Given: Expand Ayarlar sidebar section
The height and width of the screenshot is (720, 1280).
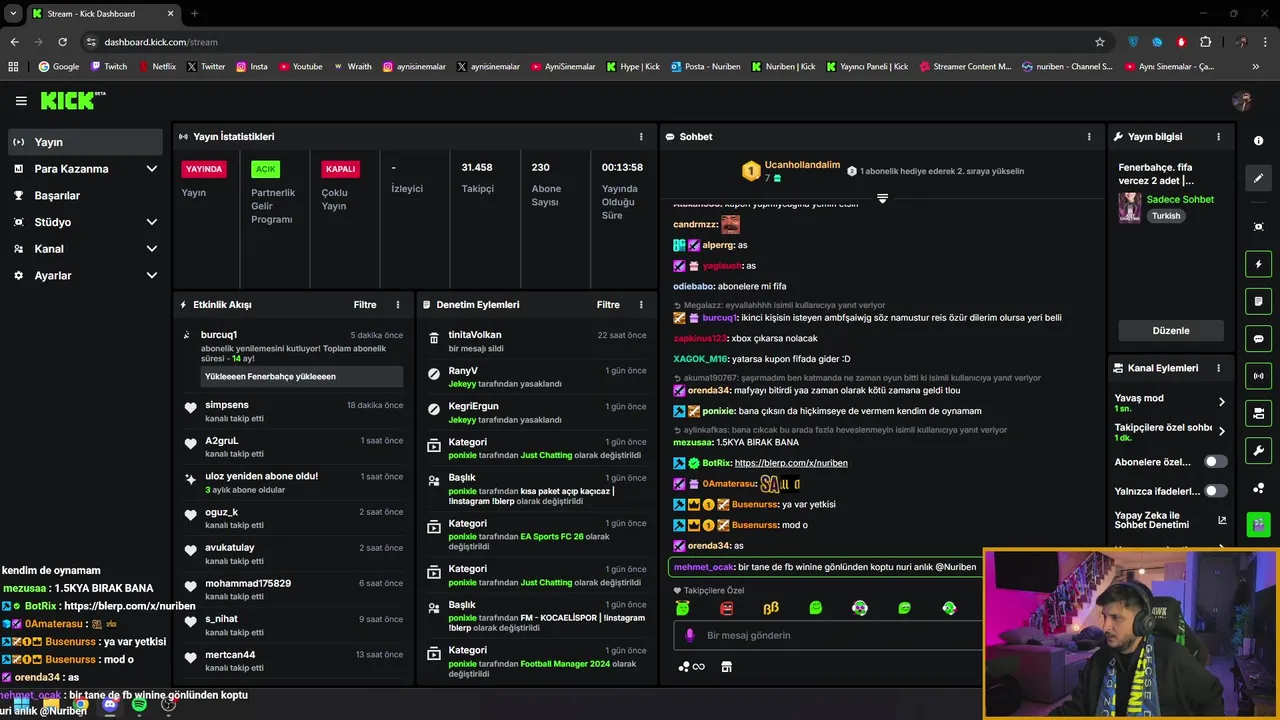Looking at the screenshot, I should click(x=152, y=276).
